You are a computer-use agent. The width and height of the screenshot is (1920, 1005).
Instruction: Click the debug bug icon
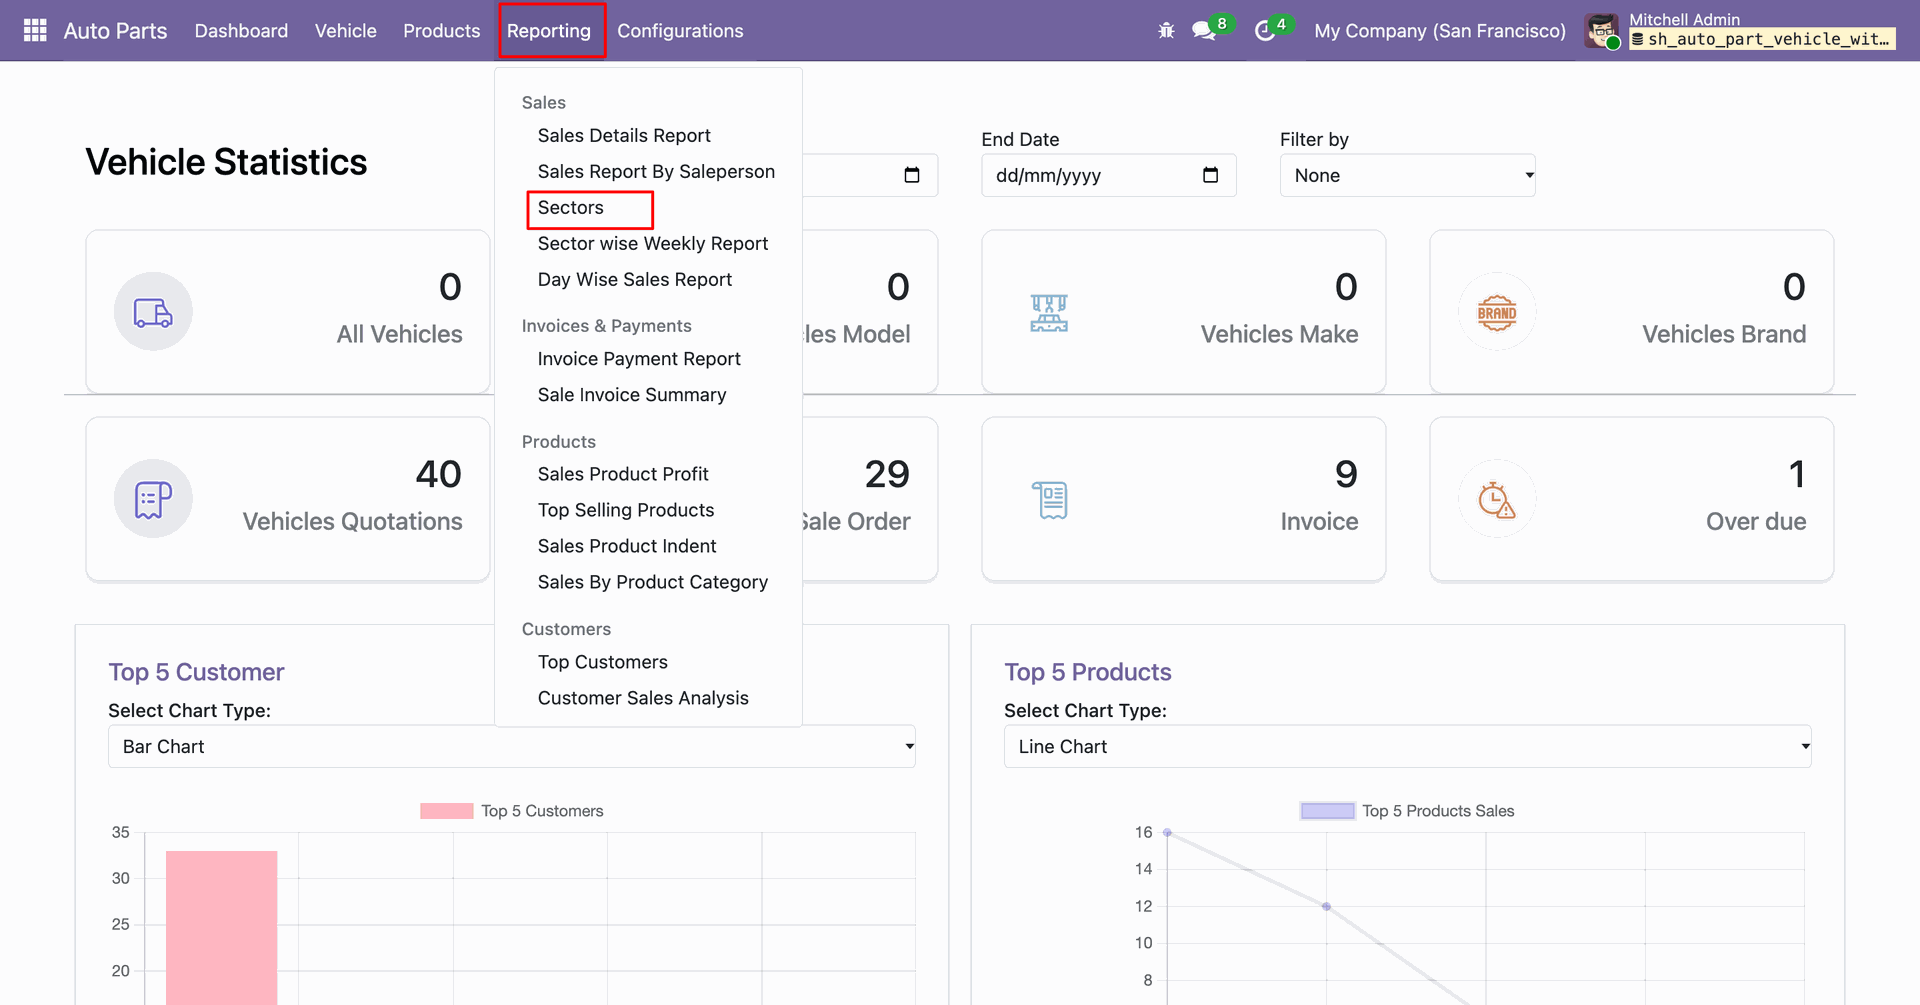coord(1166,31)
